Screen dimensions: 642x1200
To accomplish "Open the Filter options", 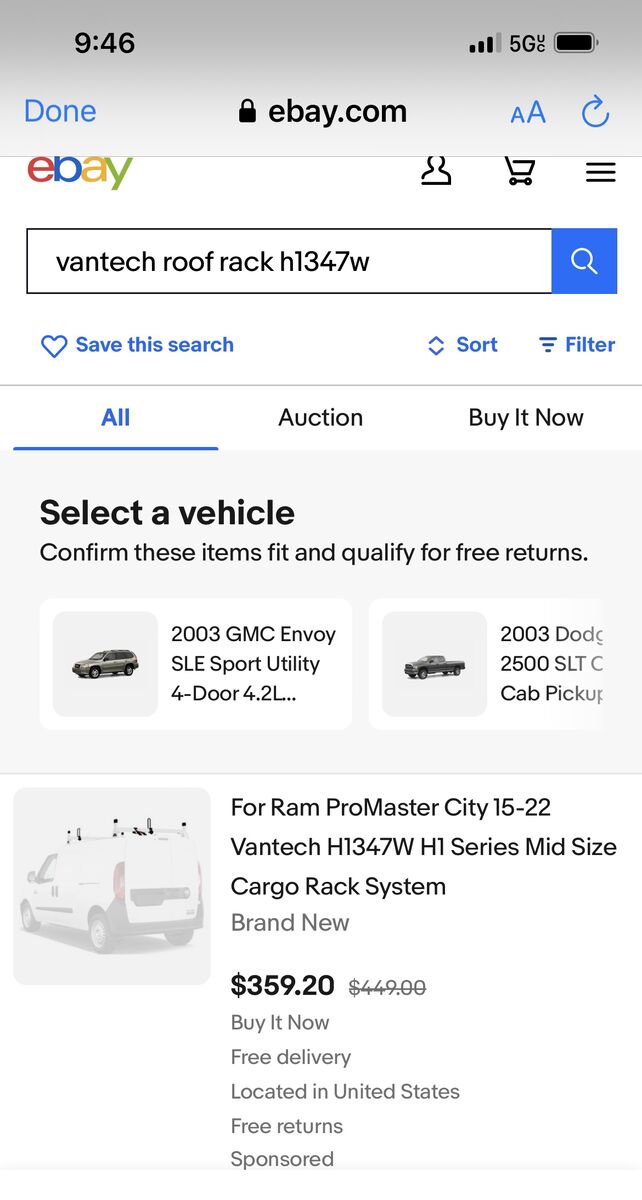I will pyautogui.click(x=577, y=345).
